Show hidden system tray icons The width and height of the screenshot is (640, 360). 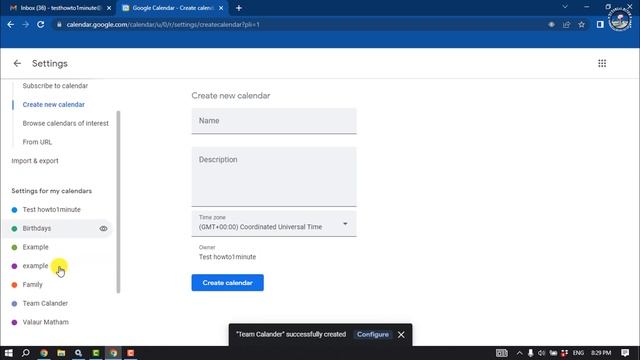(x=519, y=353)
